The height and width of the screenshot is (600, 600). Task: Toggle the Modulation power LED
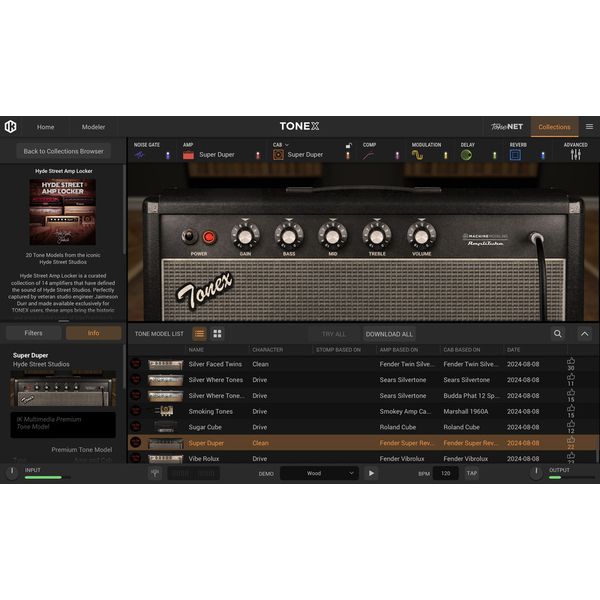(445, 155)
